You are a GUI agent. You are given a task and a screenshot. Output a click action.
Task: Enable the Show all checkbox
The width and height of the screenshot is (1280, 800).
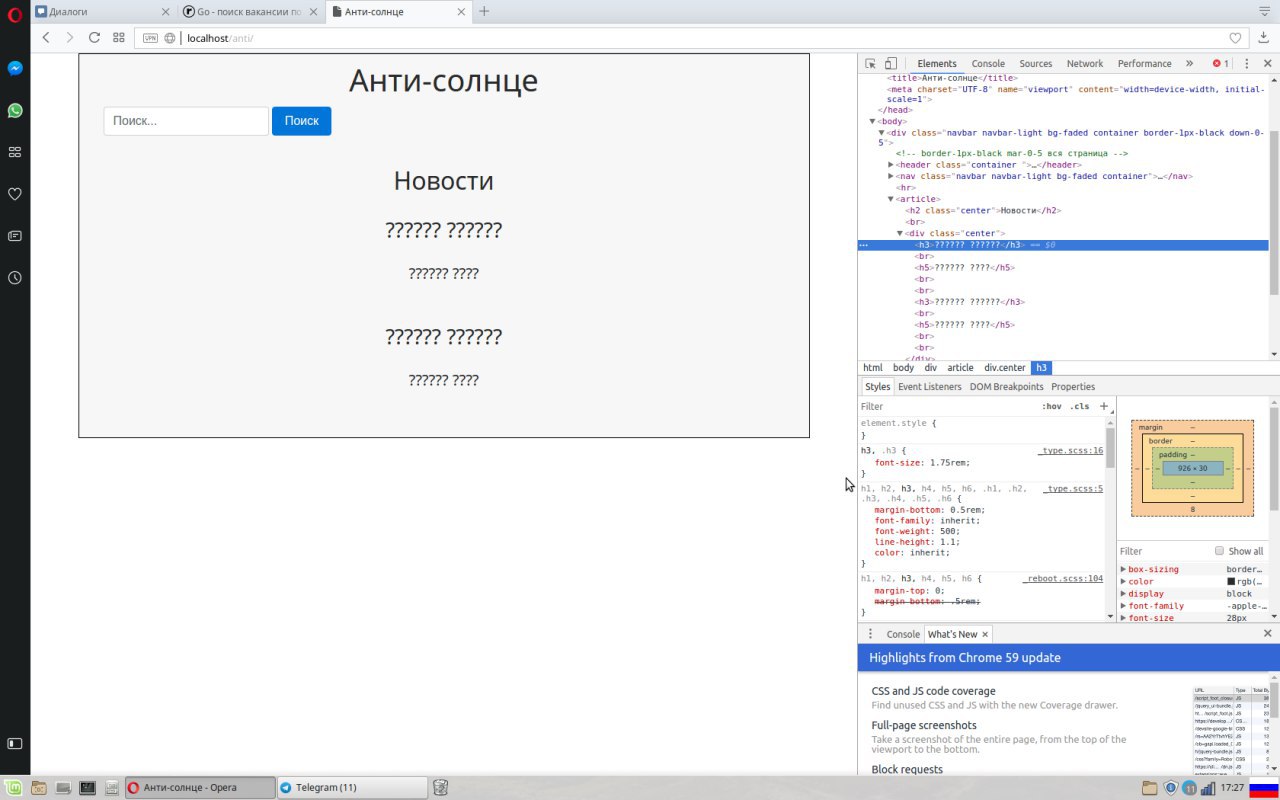pyautogui.click(x=1219, y=551)
